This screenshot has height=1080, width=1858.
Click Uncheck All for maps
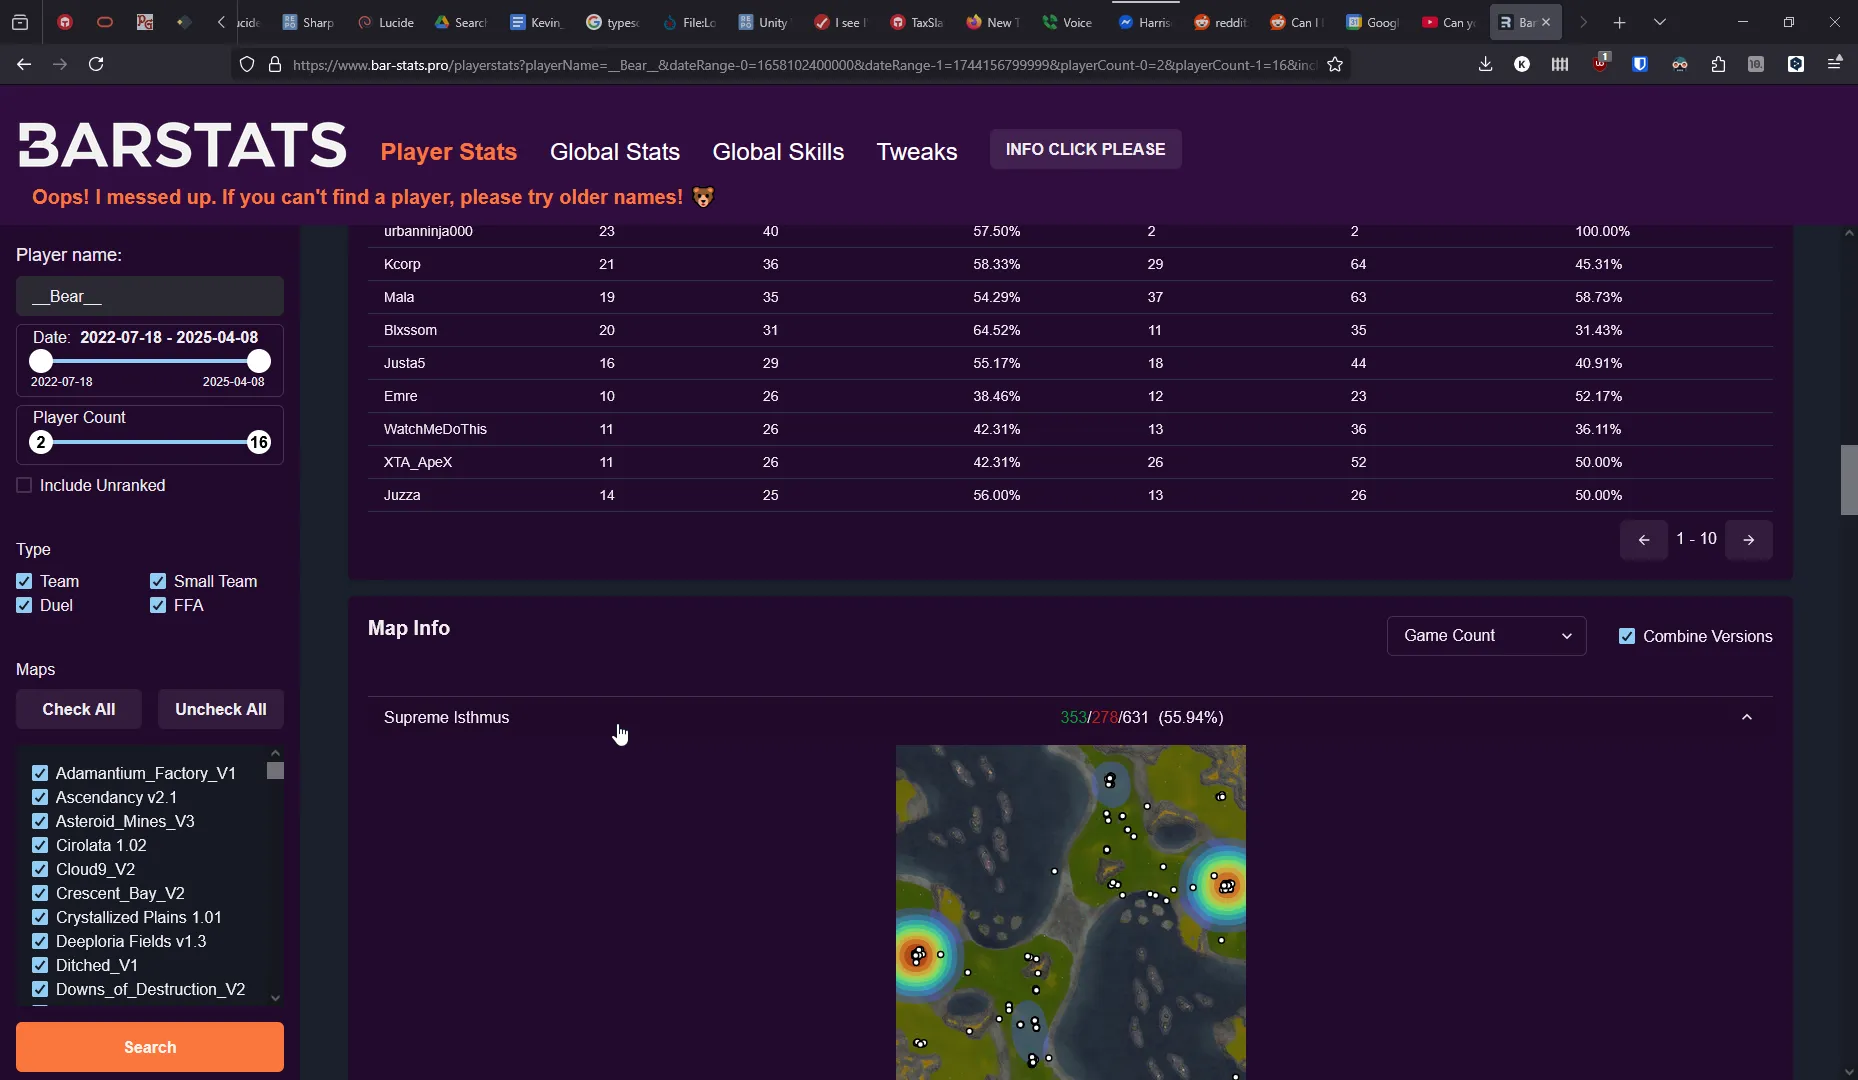click(x=220, y=709)
